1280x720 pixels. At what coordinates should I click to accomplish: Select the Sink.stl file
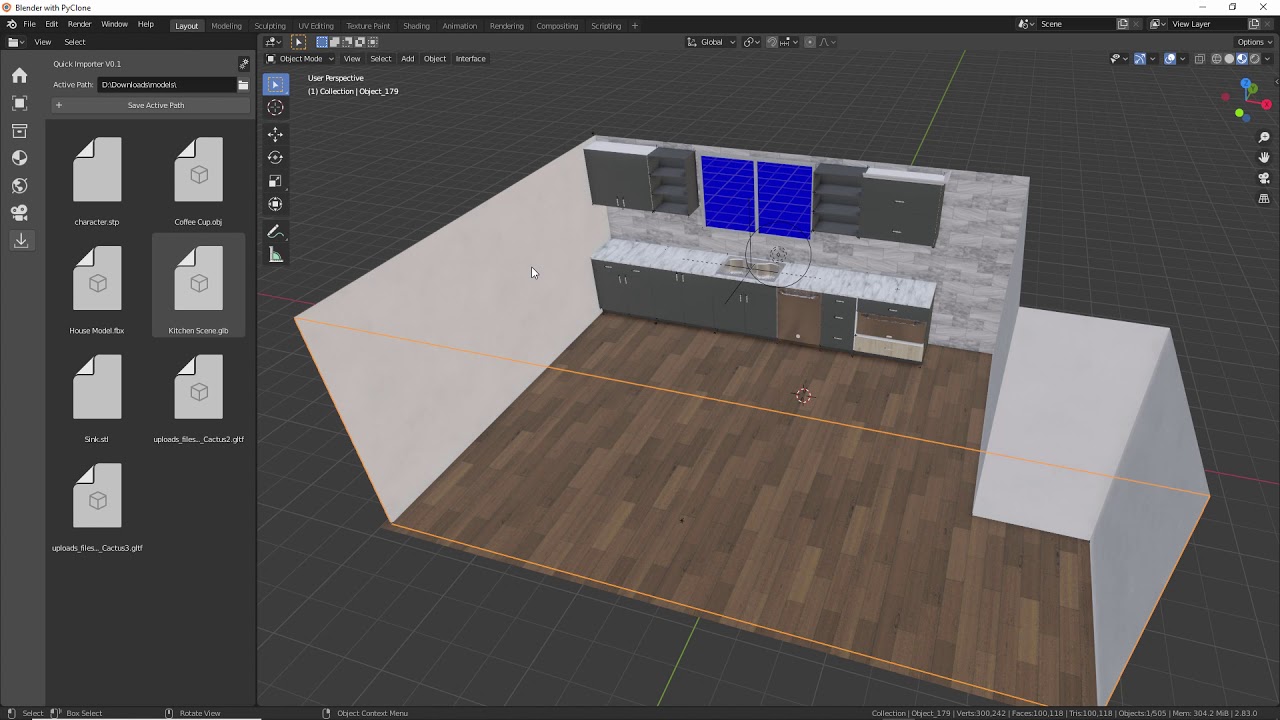pos(97,397)
